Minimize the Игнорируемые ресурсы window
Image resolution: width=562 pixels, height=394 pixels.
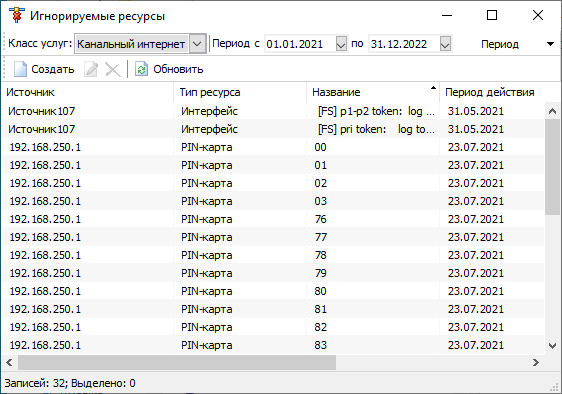pyautogui.click(x=447, y=15)
